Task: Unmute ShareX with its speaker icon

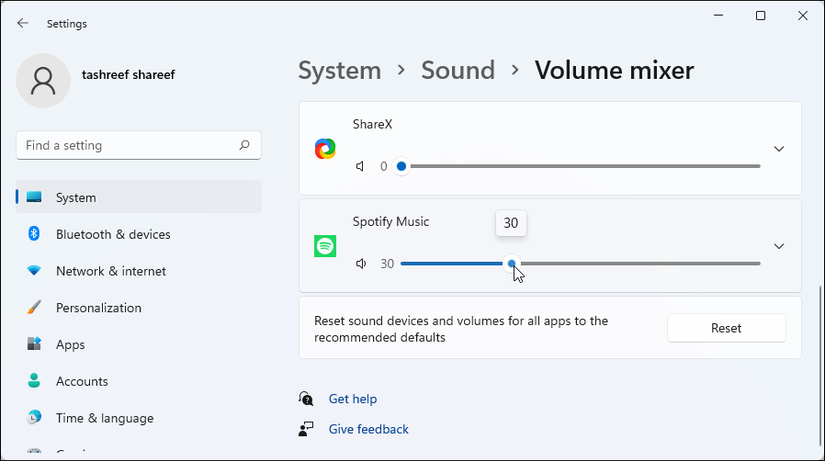Action: pos(360,166)
